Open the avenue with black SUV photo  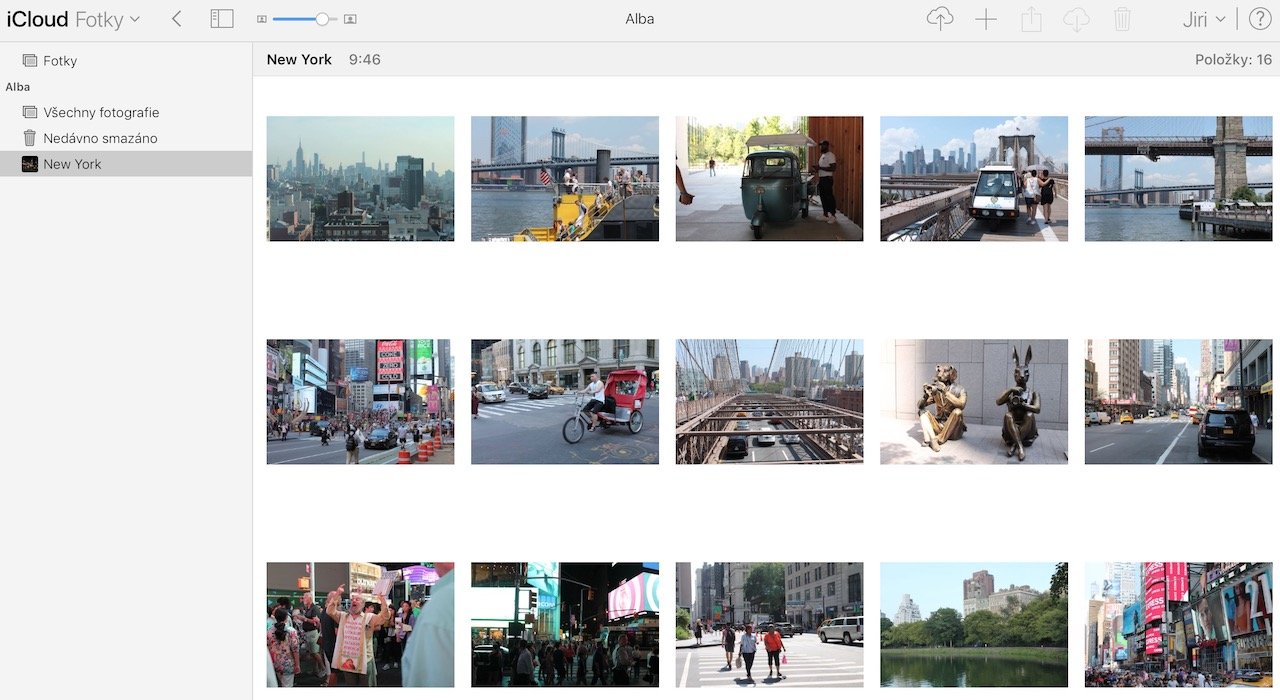[x=1178, y=402]
